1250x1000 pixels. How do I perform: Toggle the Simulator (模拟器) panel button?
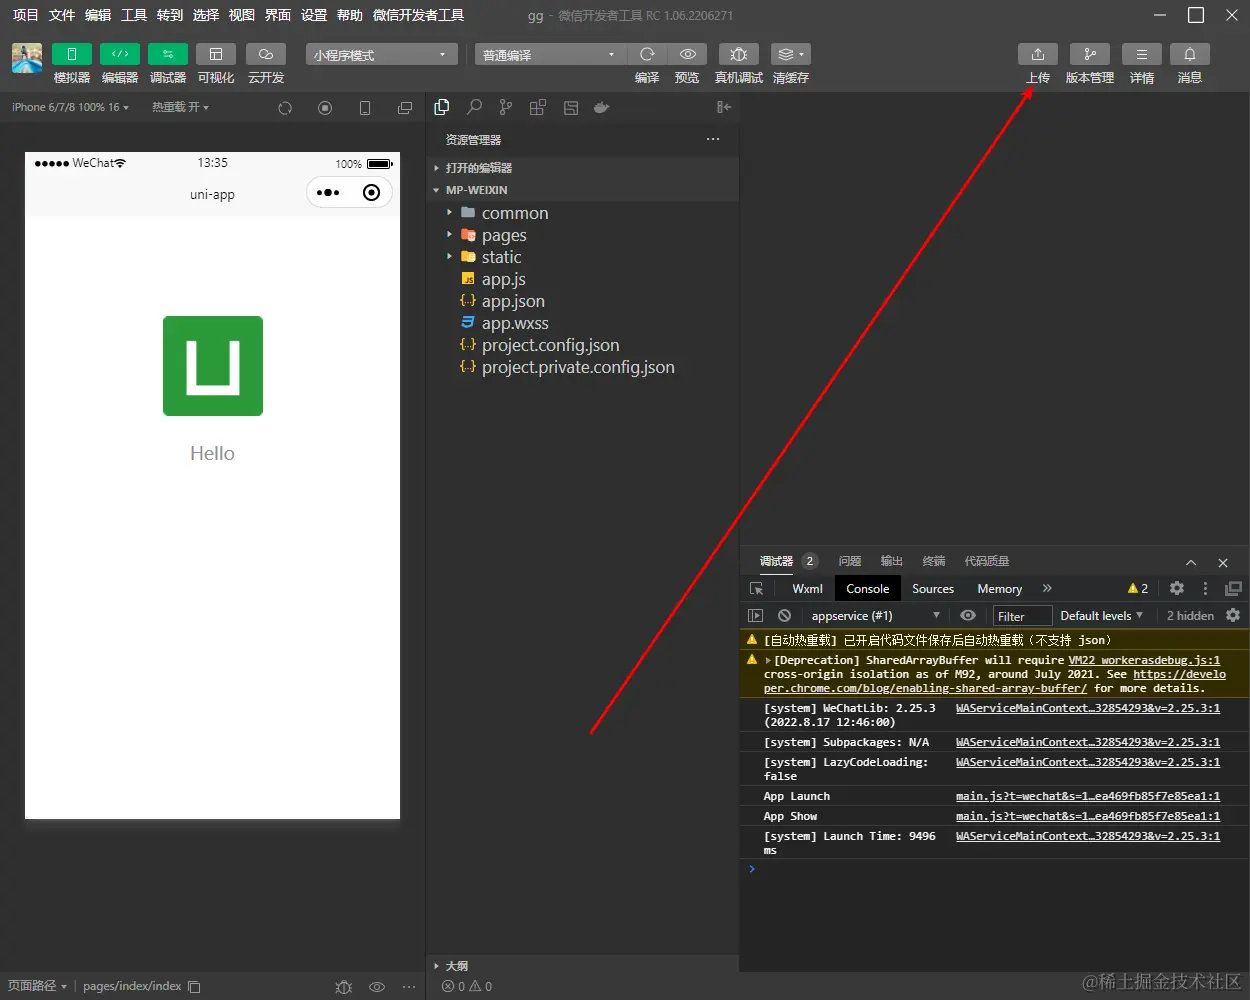coord(72,54)
